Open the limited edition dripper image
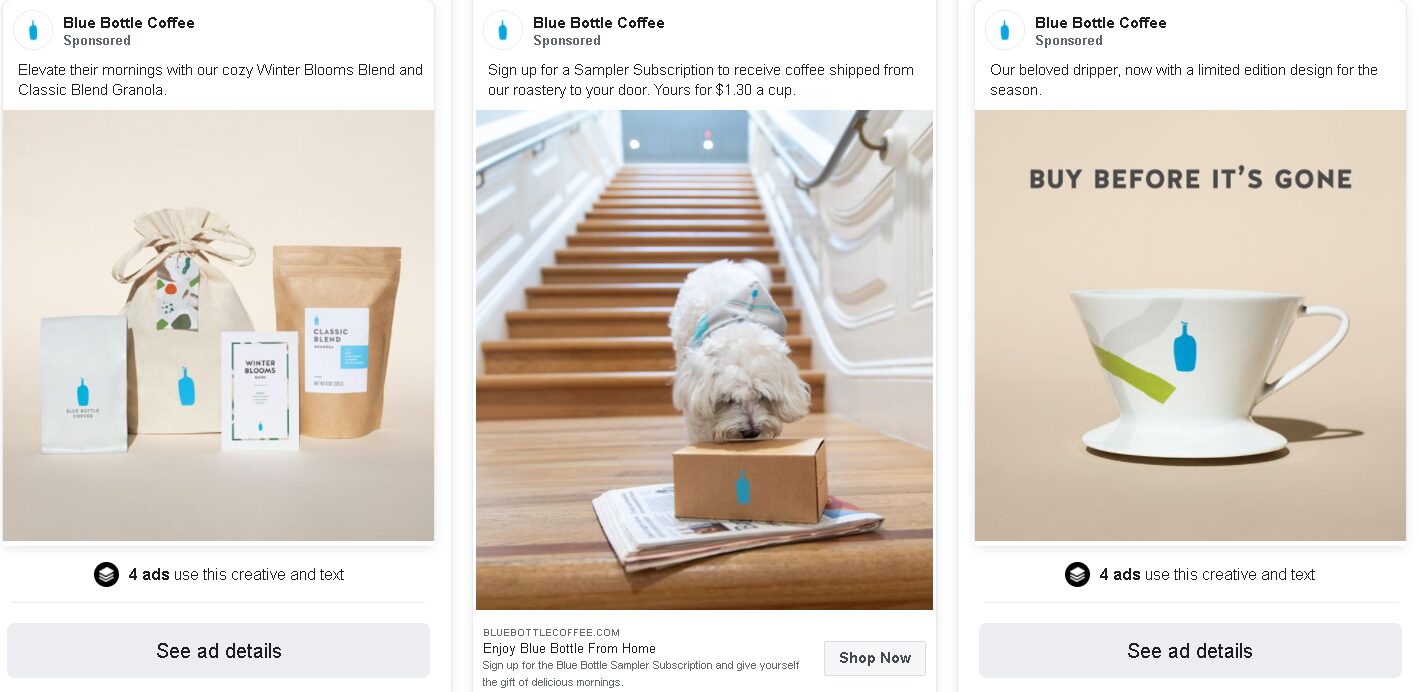This screenshot has width=1419, height=692. [1190, 325]
